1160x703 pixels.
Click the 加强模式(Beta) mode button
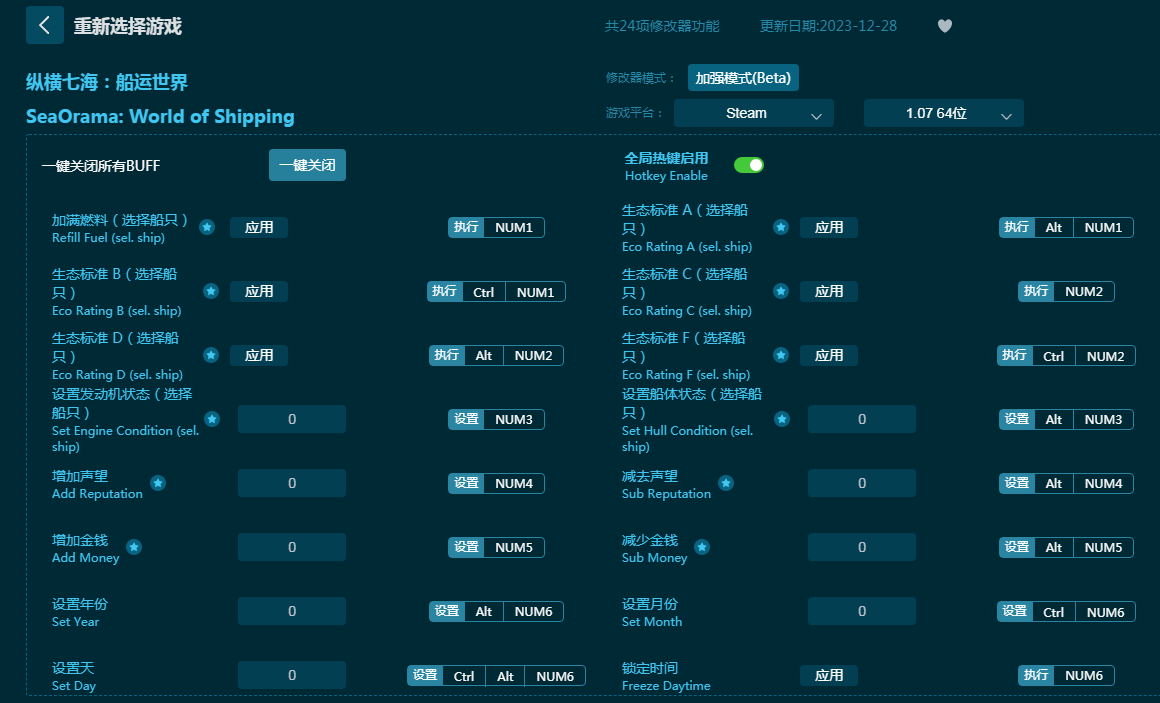pos(743,77)
